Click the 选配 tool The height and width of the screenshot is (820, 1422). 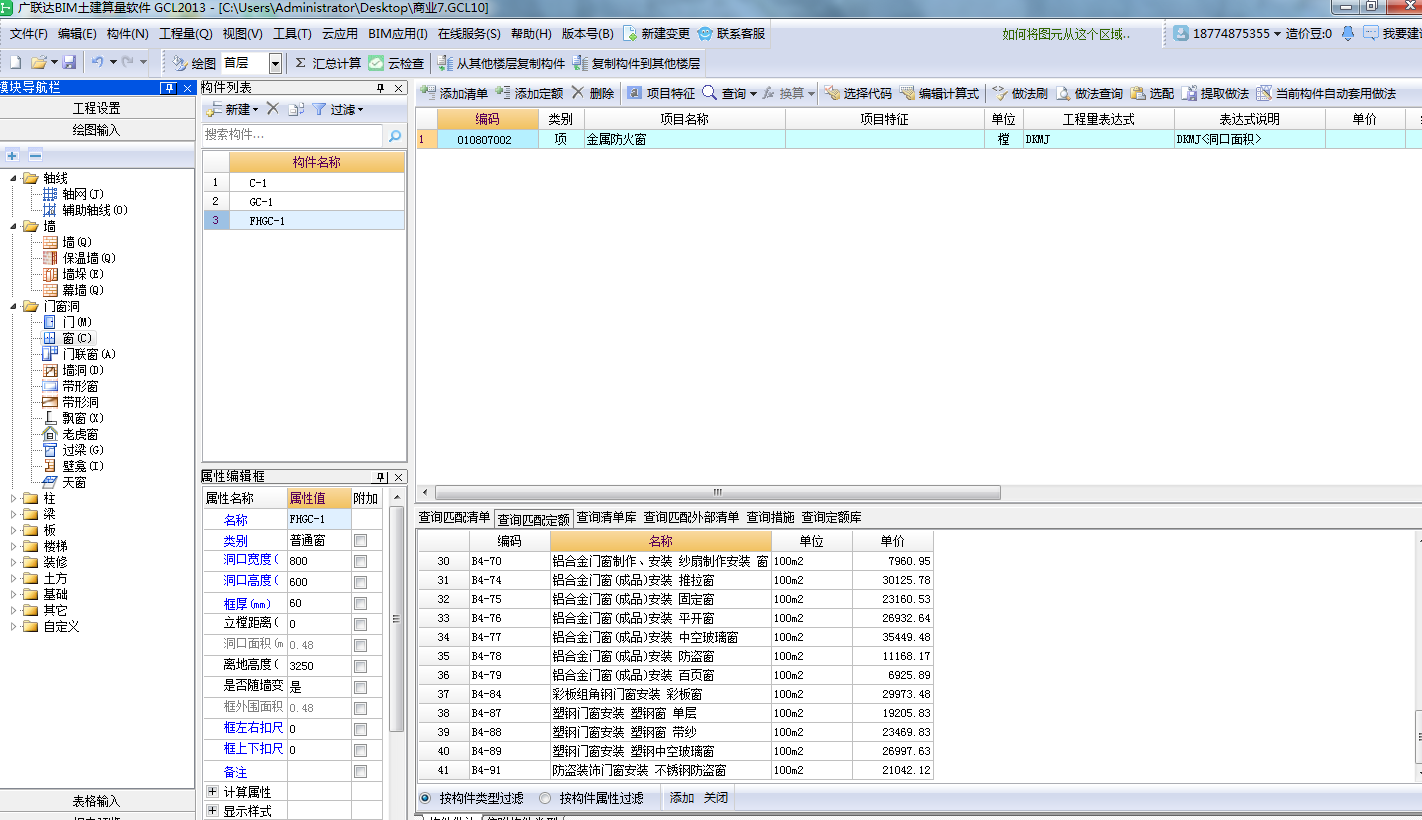1152,93
